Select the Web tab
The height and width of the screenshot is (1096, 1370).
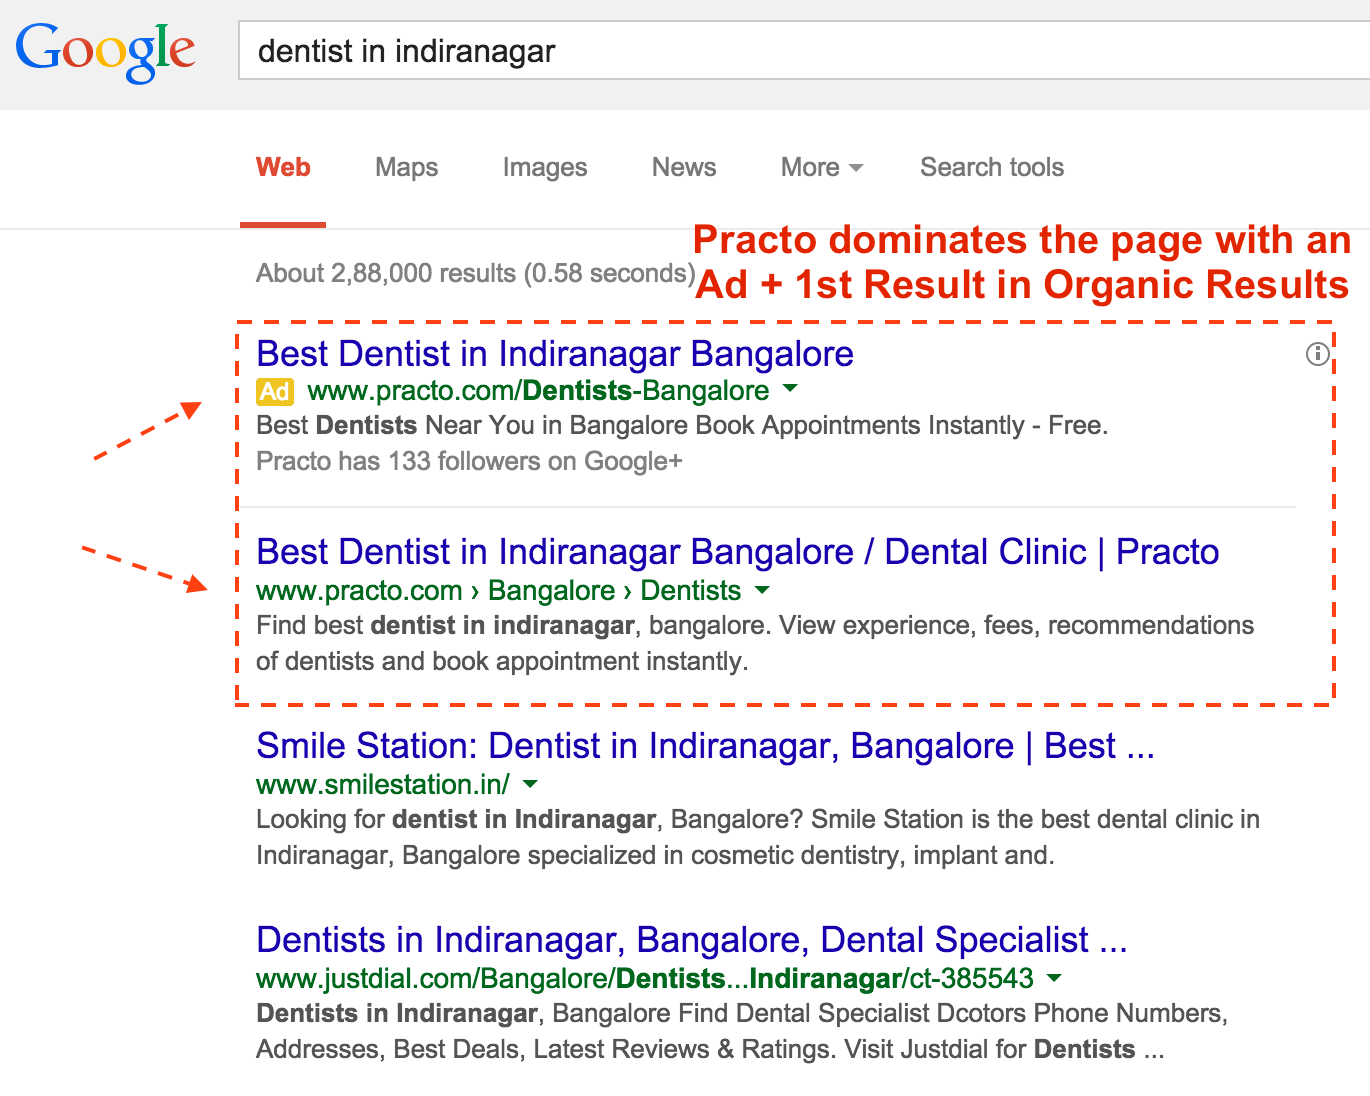point(283,167)
